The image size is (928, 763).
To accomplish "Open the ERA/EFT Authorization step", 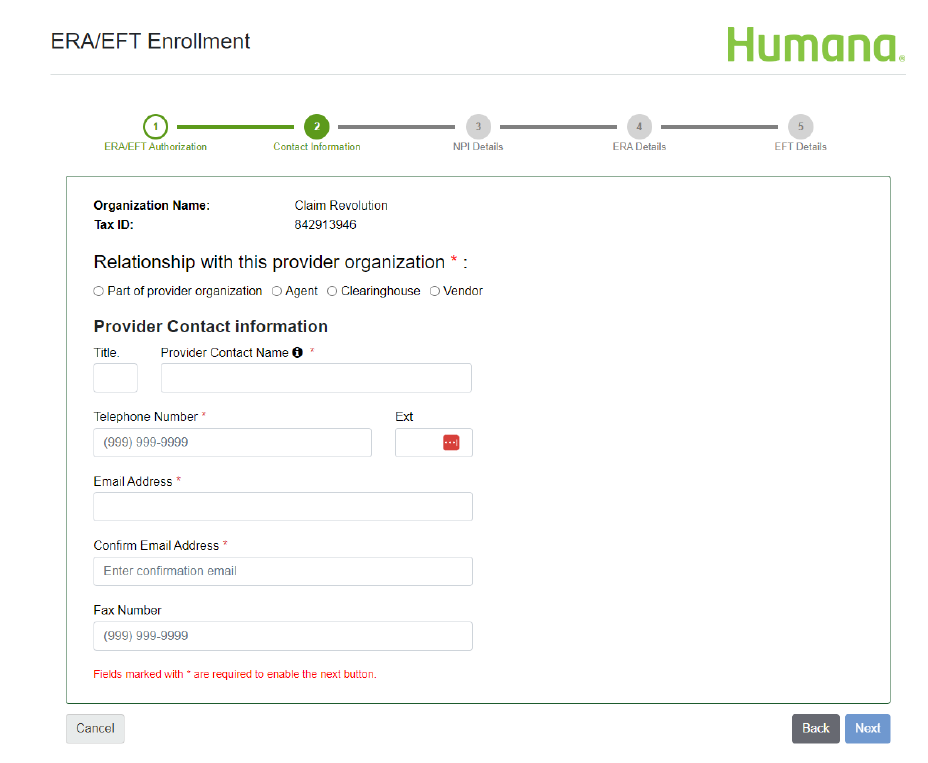I will click(155, 145).
